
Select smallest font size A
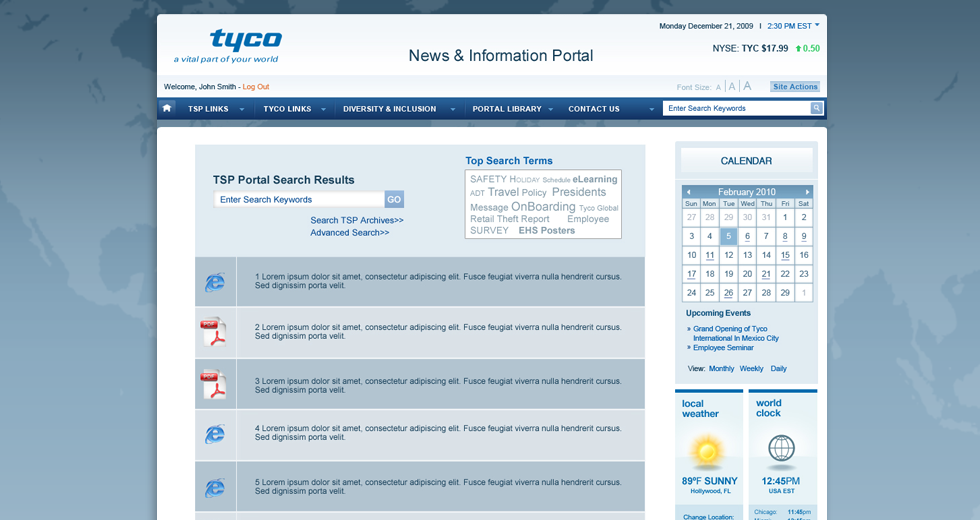pos(718,88)
